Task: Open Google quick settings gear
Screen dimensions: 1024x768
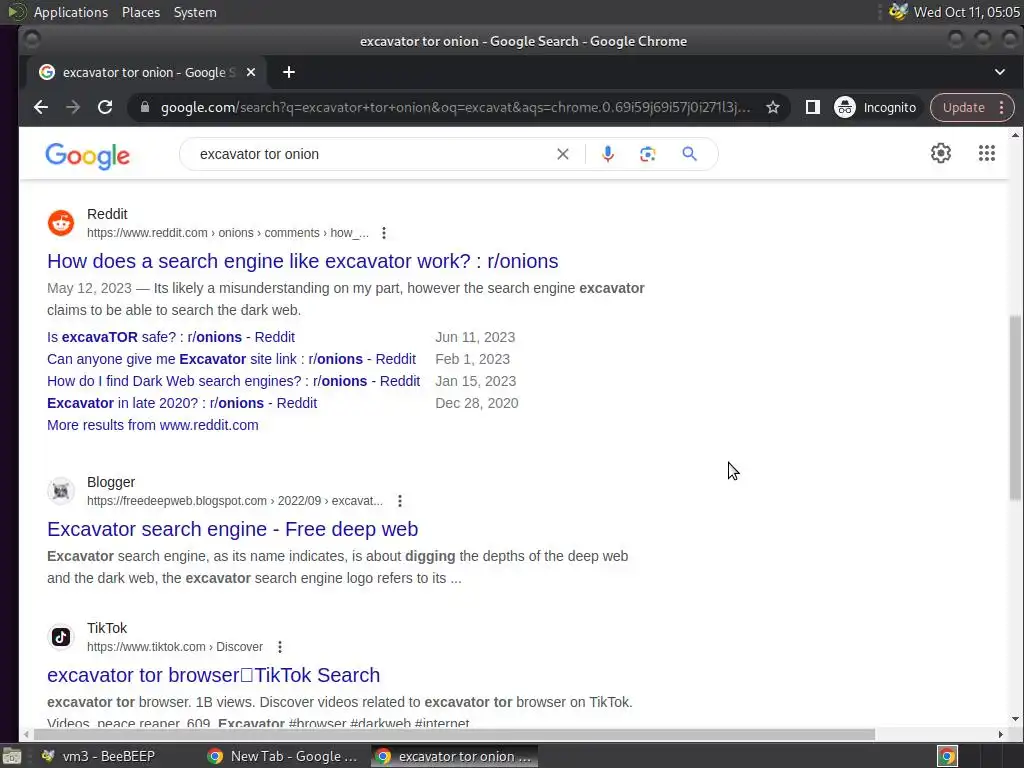Action: 940,153
